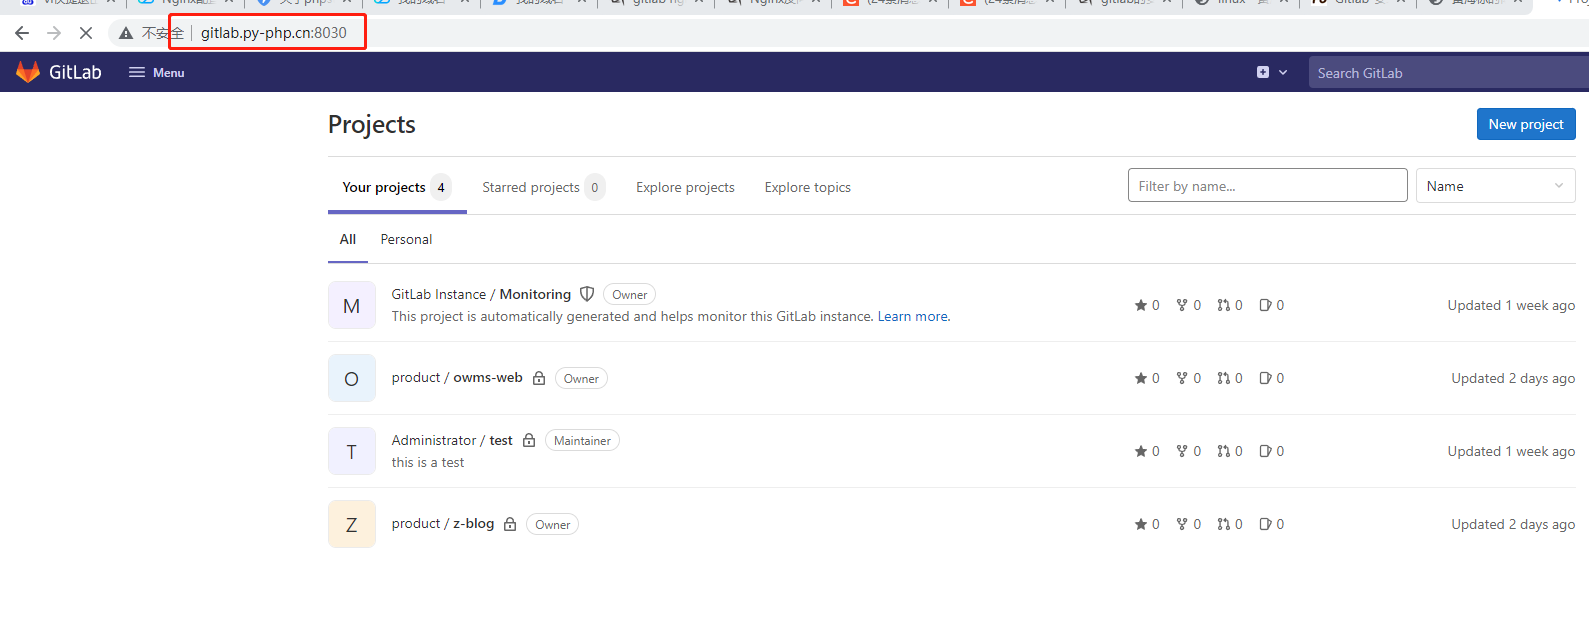Click the forks icon for test project
Image resolution: width=1589 pixels, height=622 pixels.
[1182, 451]
